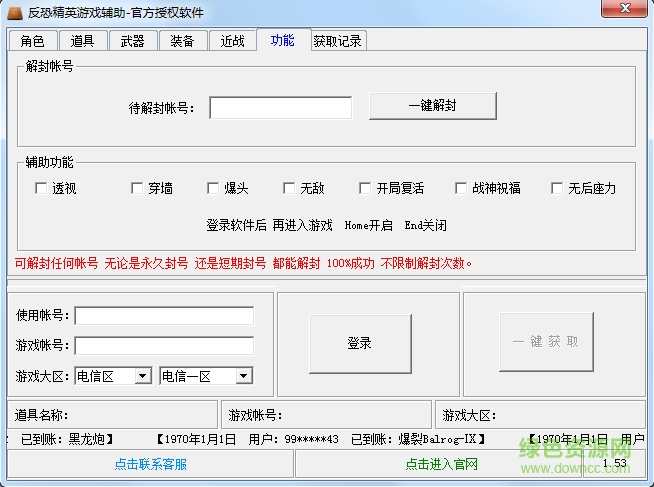This screenshot has height=487, width=654.
Task: Select the 武器 tab
Action: [133, 41]
